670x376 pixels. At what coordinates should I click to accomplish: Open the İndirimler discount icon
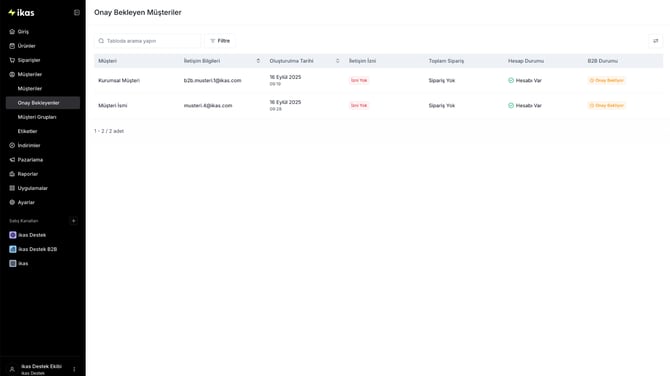pyautogui.click(x=12, y=145)
